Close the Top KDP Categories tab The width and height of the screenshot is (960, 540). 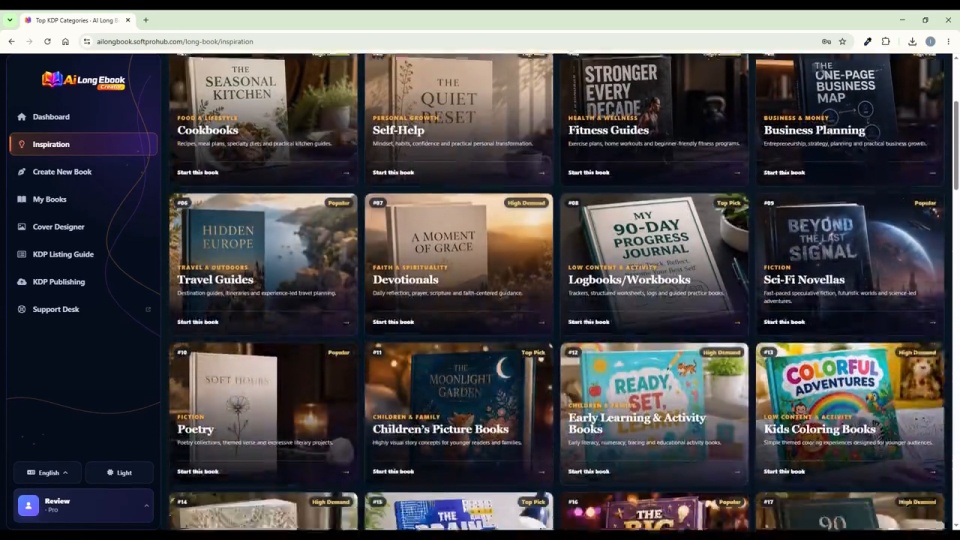click(x=128, y=20)
